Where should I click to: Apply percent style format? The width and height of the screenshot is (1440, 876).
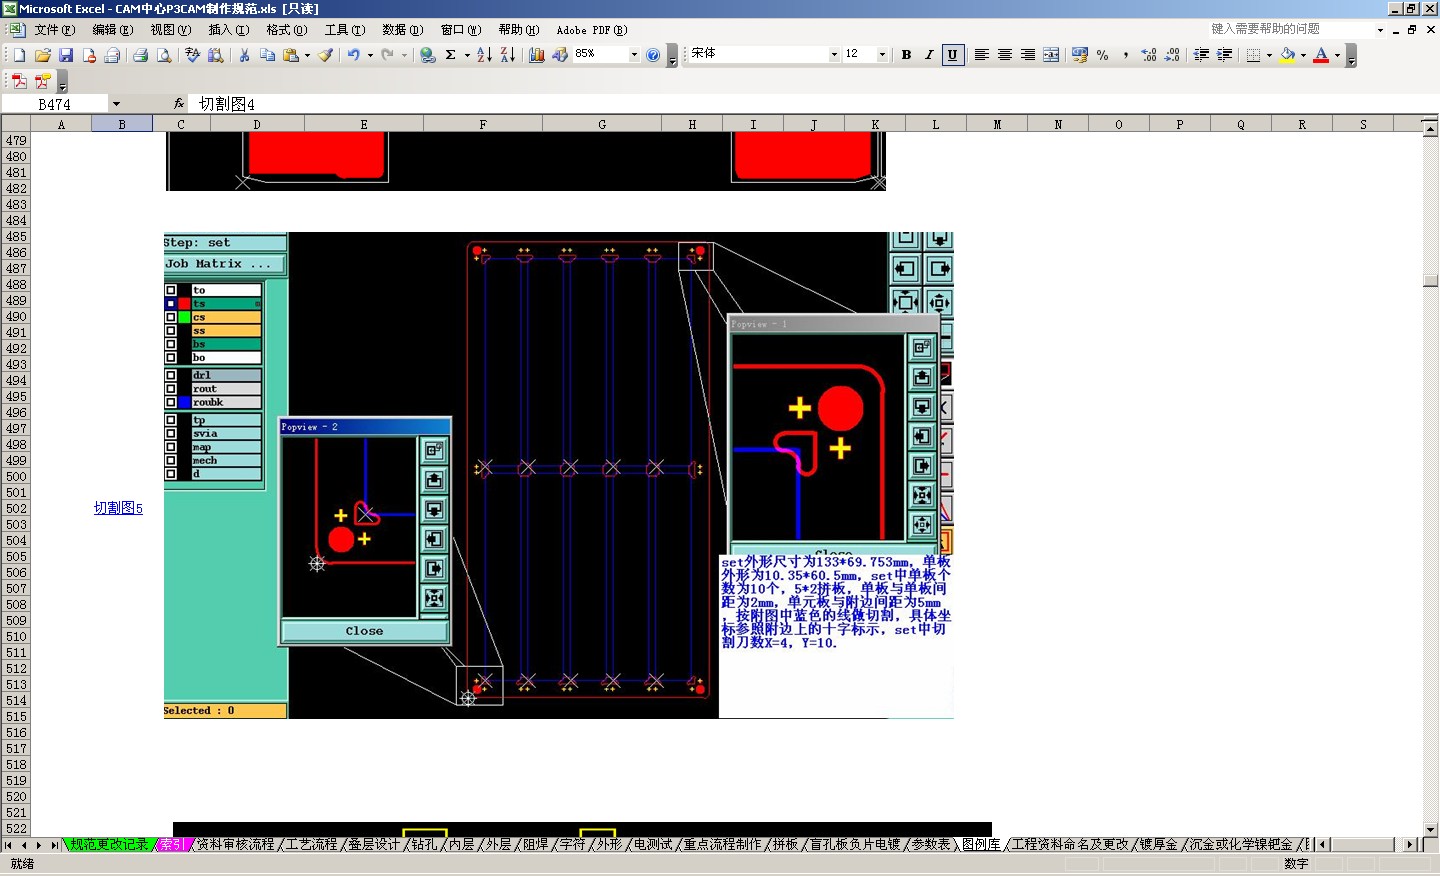pos(1103,55)
